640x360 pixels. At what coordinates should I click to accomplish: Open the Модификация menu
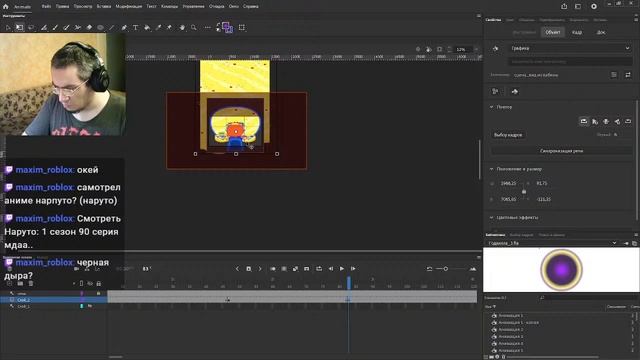pyautogui.click(x=129, y=7)
